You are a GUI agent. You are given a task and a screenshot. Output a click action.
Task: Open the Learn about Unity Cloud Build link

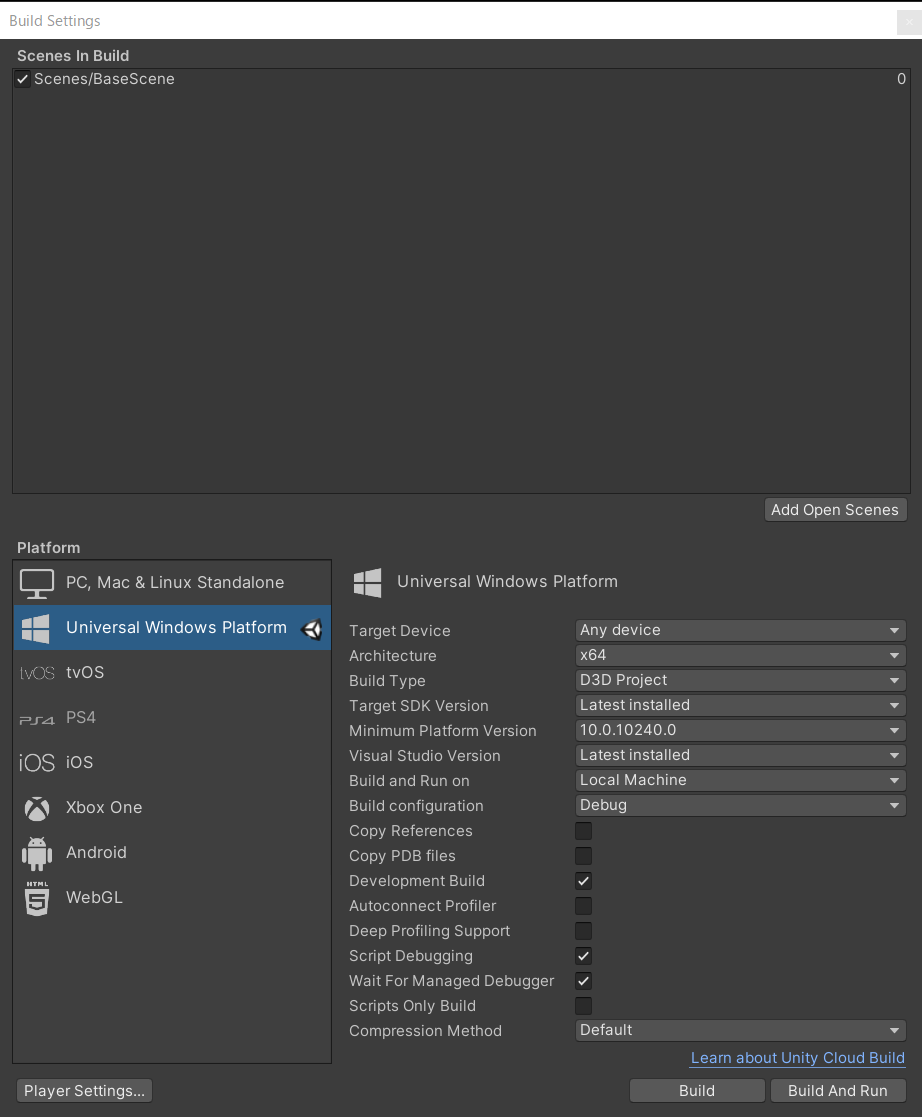coord(797,1058)
